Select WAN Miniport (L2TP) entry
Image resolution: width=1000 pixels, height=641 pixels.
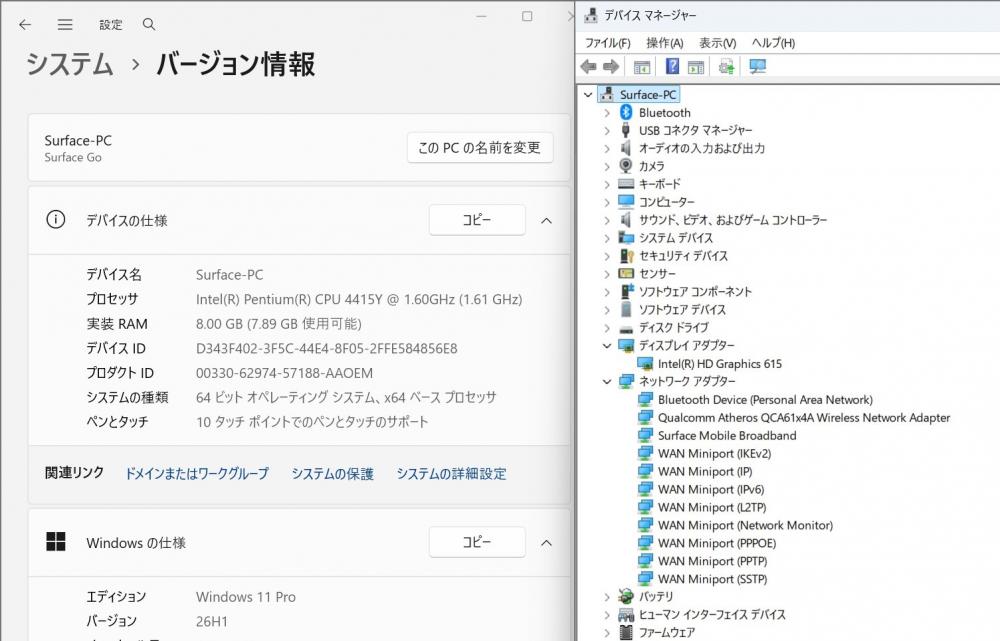(712, 508)
